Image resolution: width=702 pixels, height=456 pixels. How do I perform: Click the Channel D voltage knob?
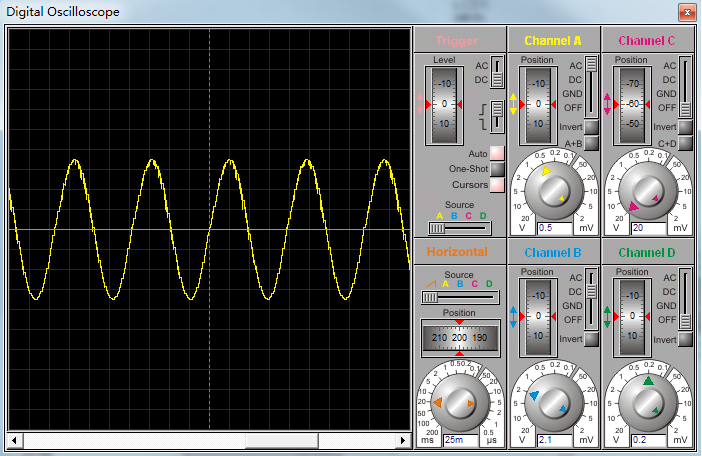tap(647, 401)
